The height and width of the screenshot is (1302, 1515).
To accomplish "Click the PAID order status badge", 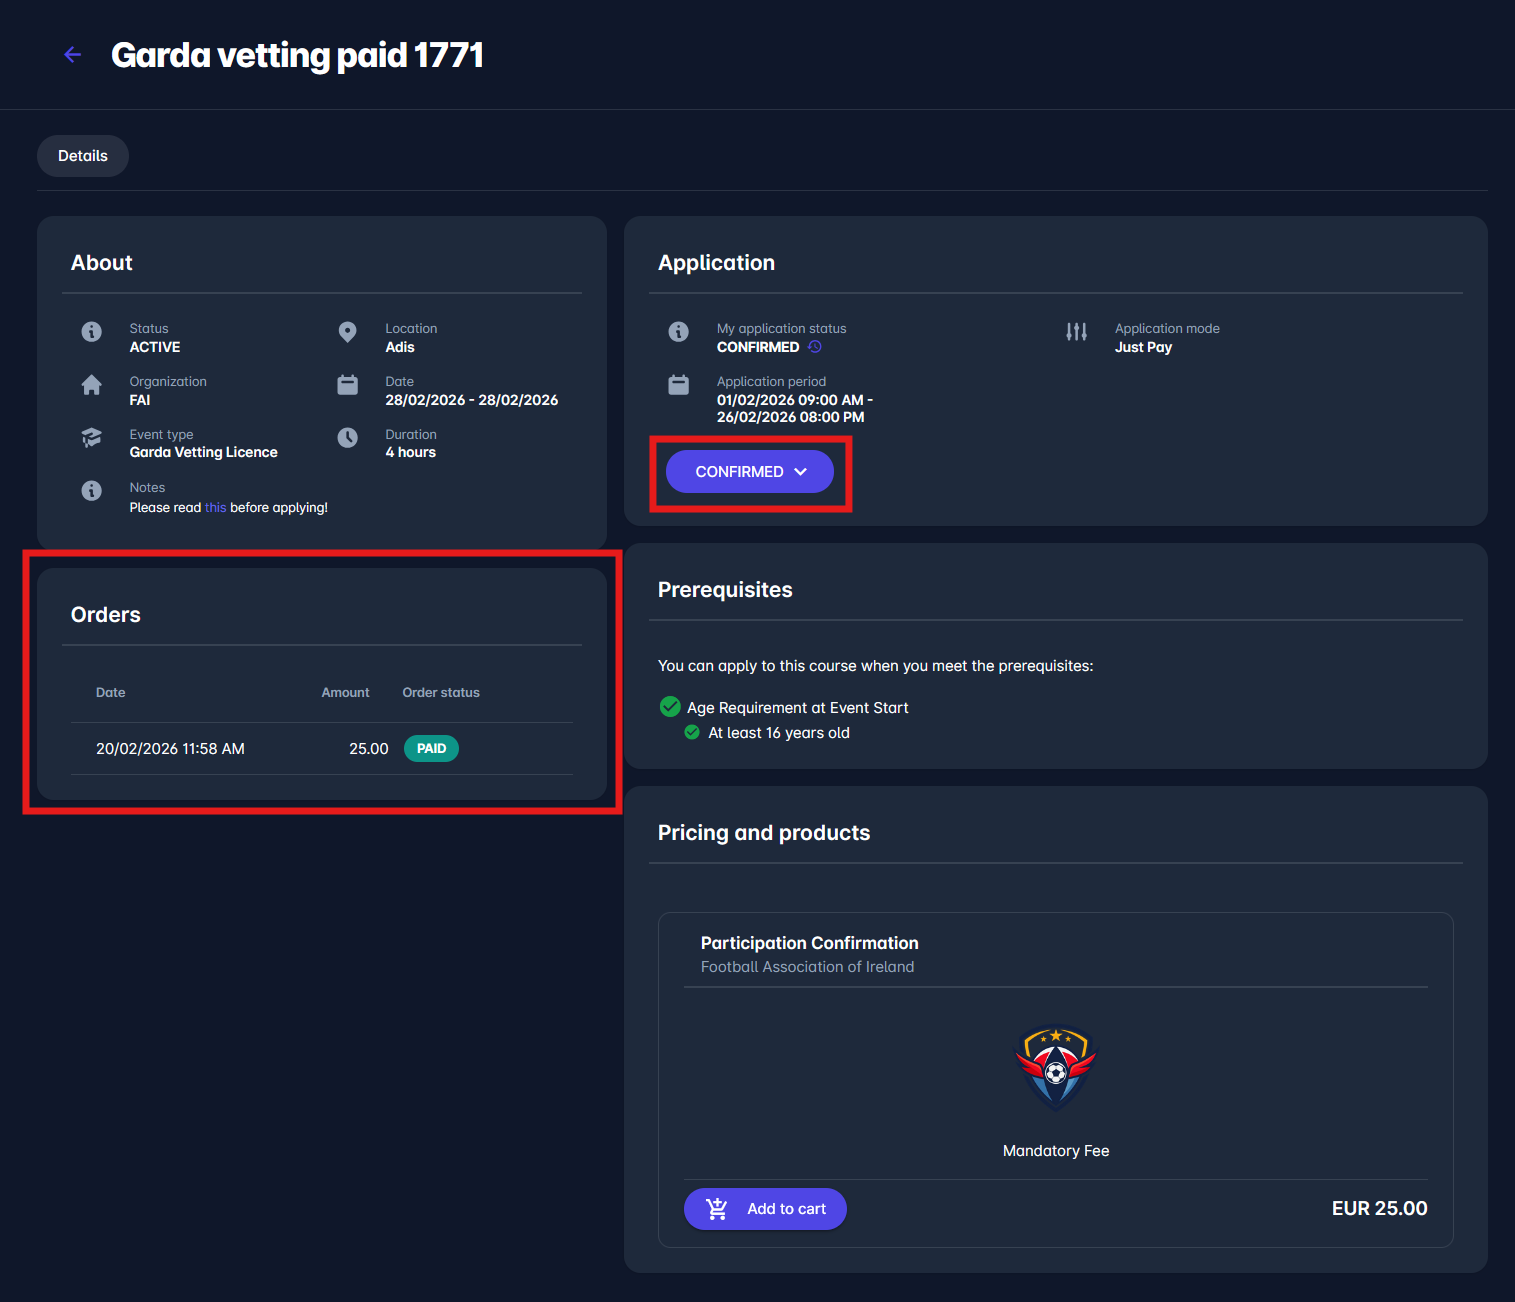I will tap(431, 749).
